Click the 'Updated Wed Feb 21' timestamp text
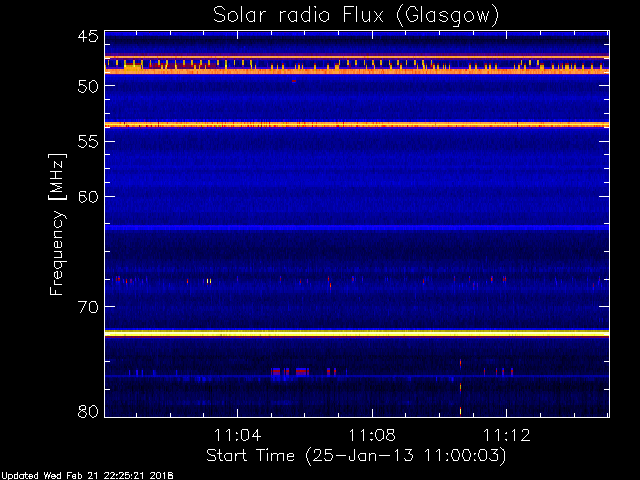 tap(87, 476)
